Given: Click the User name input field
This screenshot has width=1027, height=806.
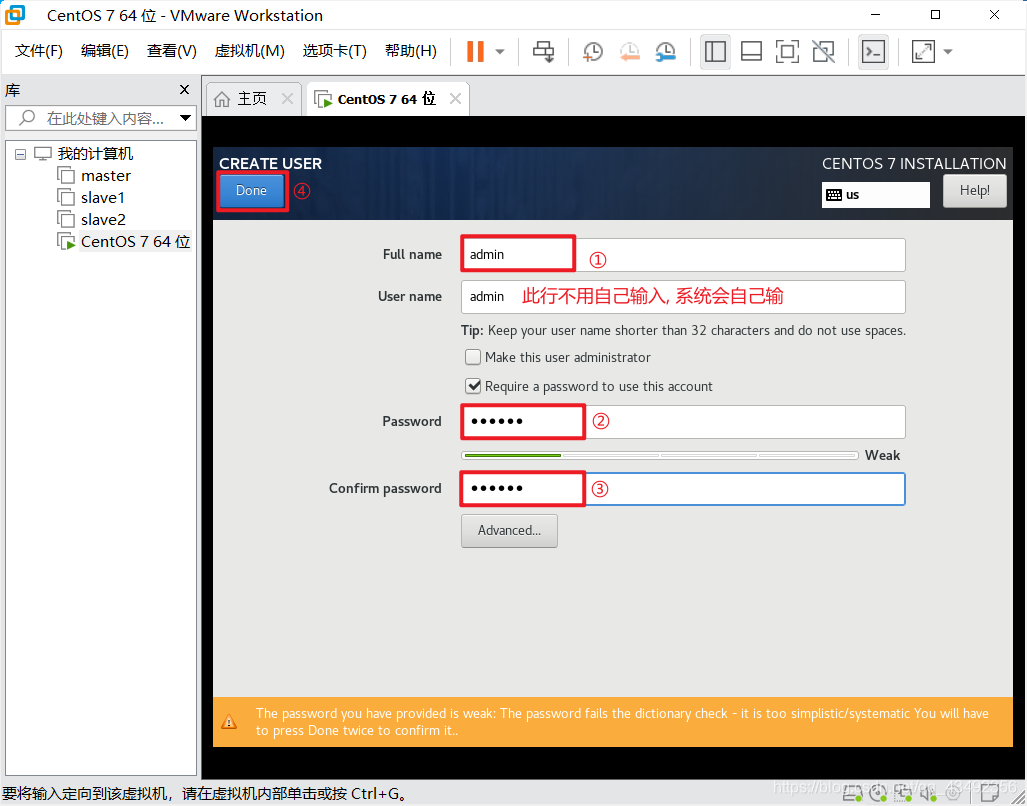Looking at the screenshot, I should click(683, 297).
